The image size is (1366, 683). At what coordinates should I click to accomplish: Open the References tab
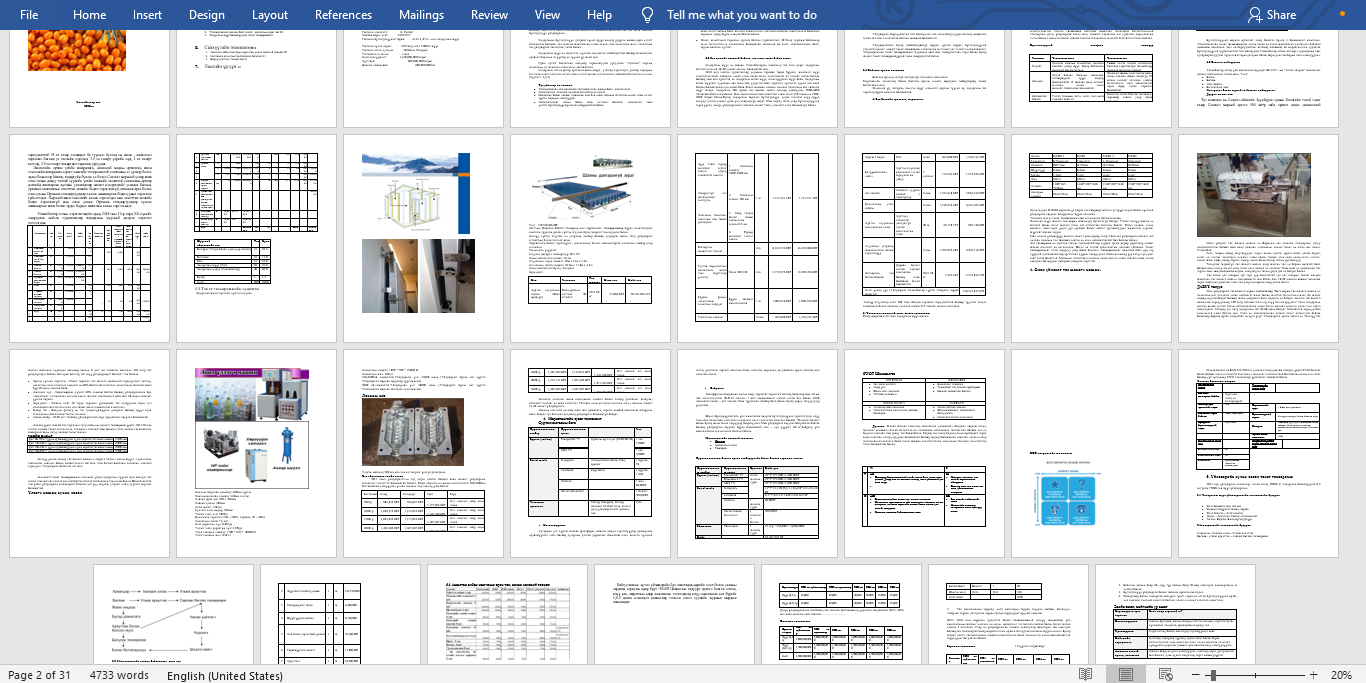pos(343,15)
